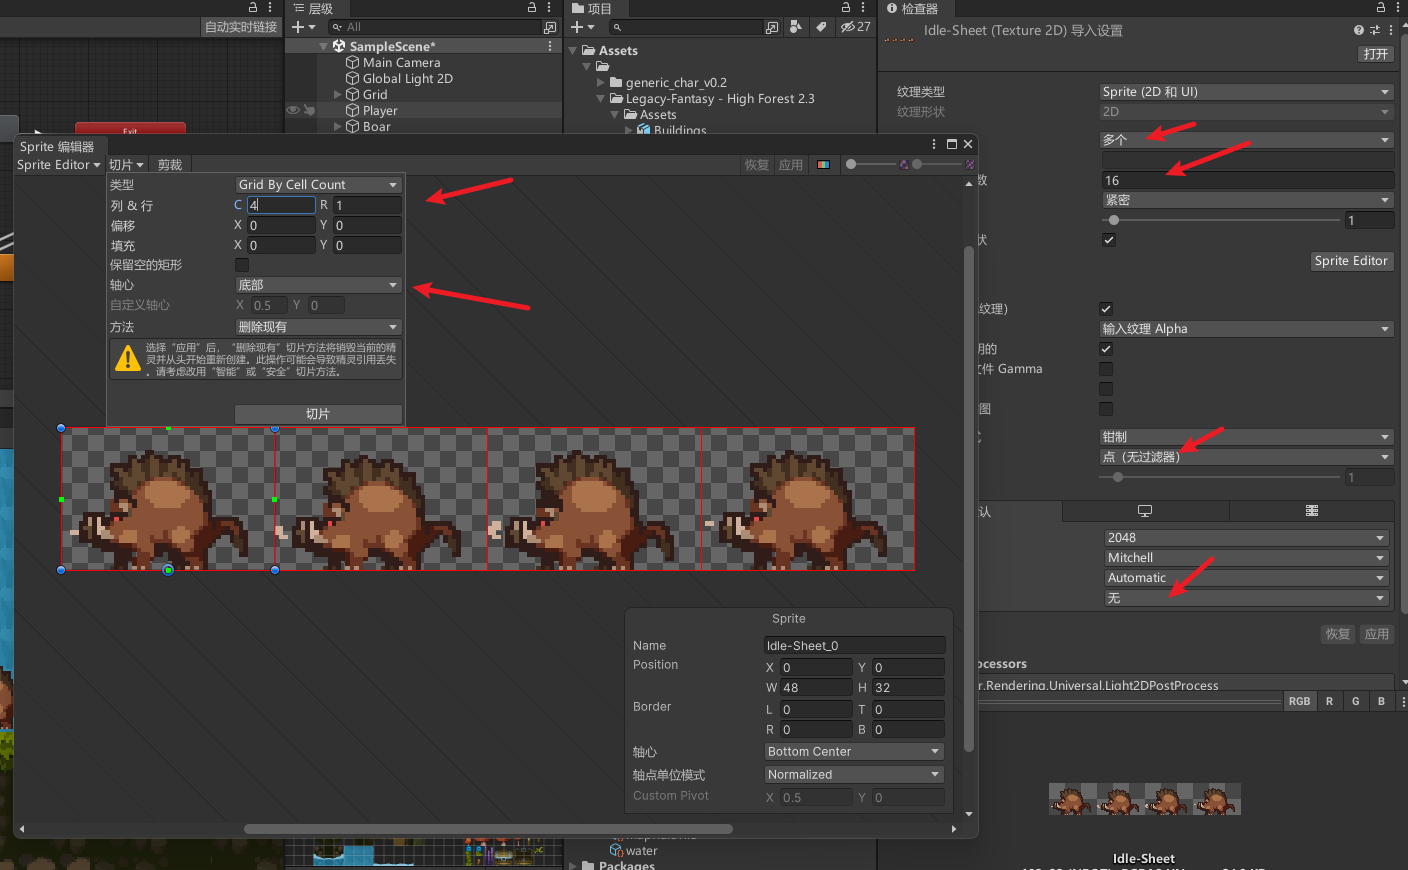Click Project search-by-label tag icon
This screenshot has width=1408, height=870.
(x=821, y=27)
